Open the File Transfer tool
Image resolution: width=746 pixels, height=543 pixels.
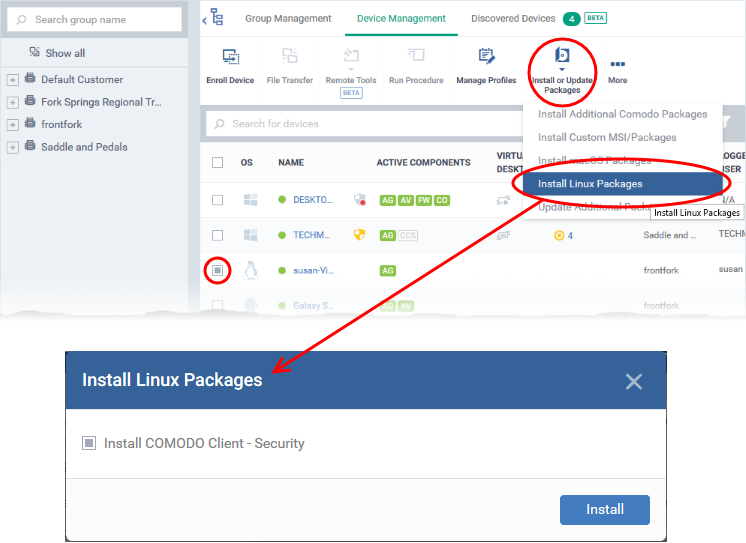(290, 67)
